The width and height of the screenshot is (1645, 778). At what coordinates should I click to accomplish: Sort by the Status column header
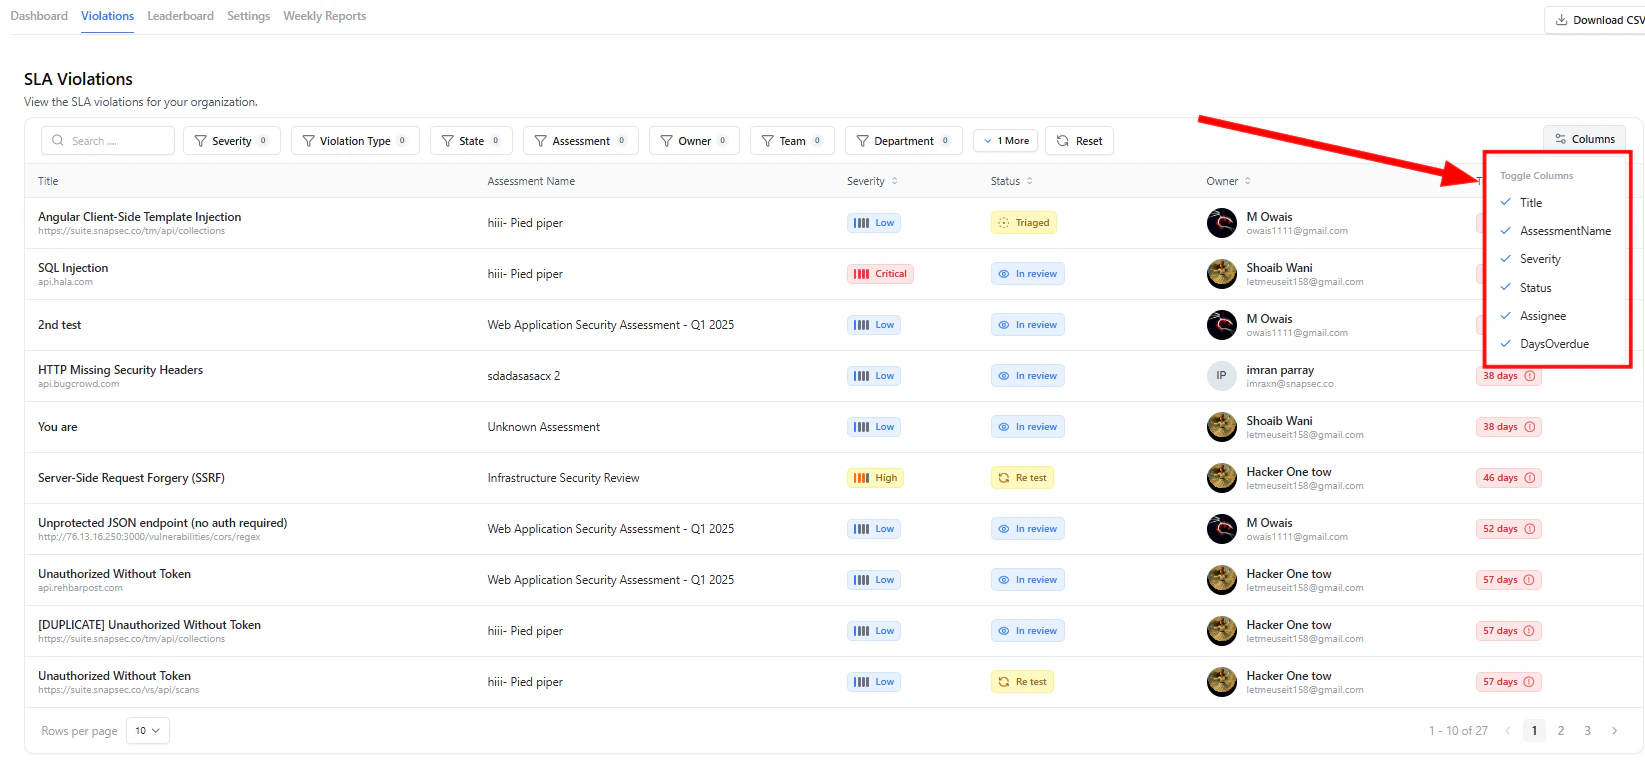pos(1011,181)
